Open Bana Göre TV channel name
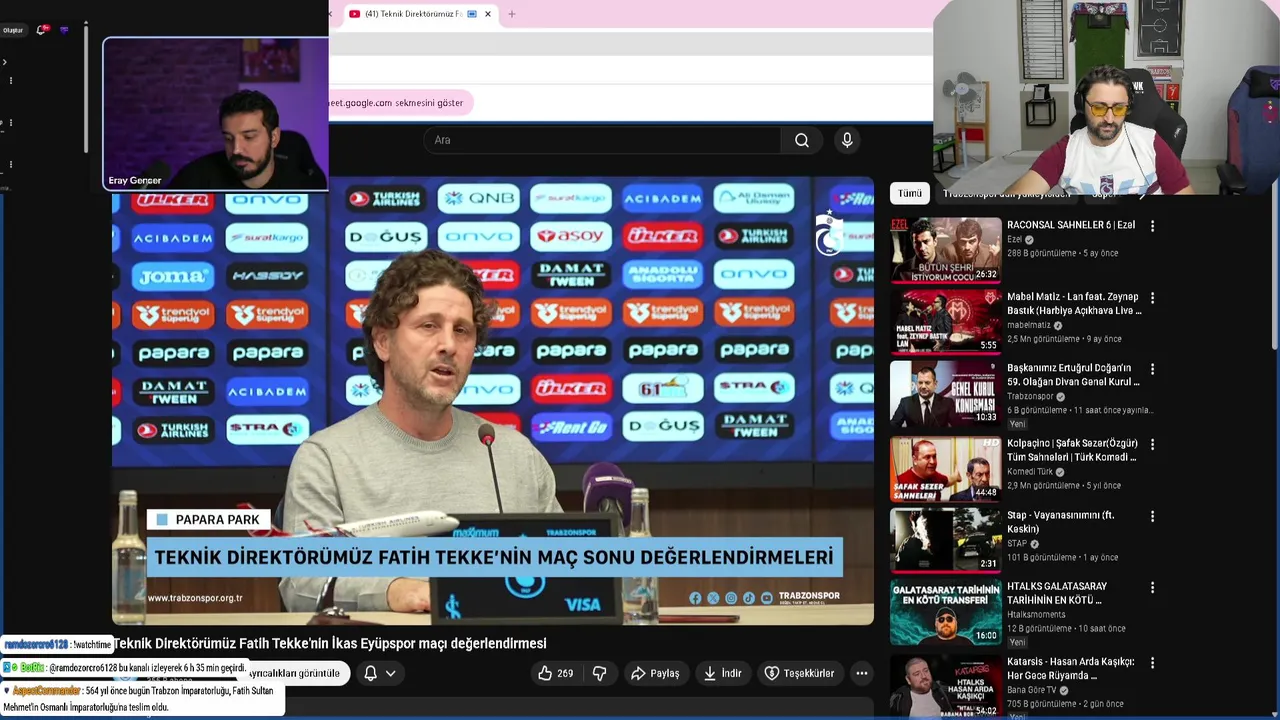 pos(1031,690)
